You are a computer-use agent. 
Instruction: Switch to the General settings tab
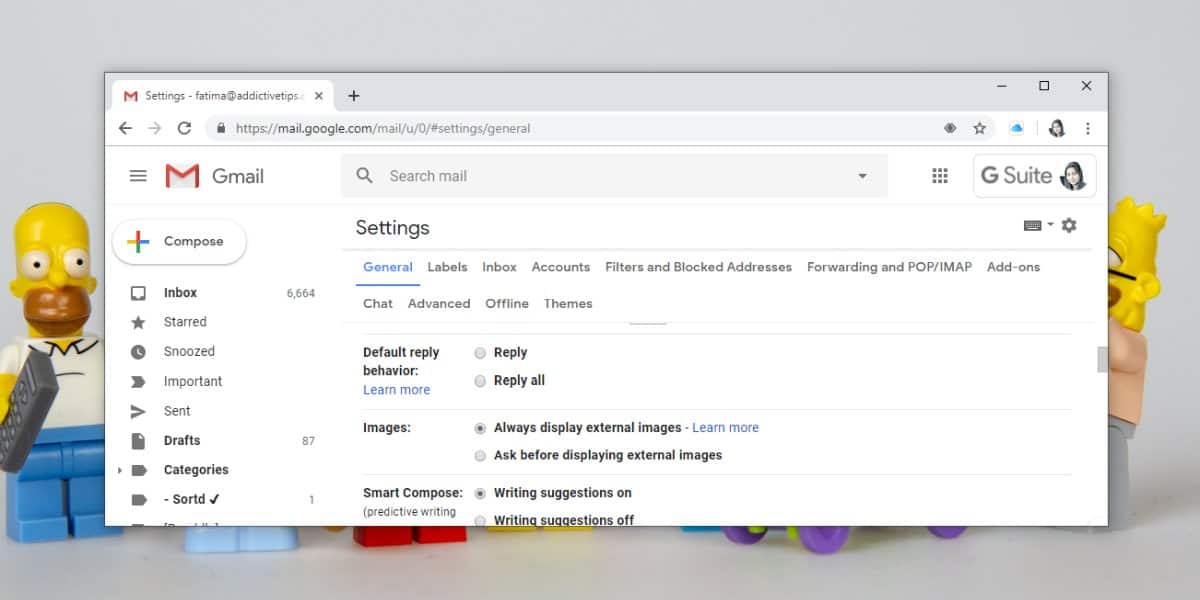[388, 267]
